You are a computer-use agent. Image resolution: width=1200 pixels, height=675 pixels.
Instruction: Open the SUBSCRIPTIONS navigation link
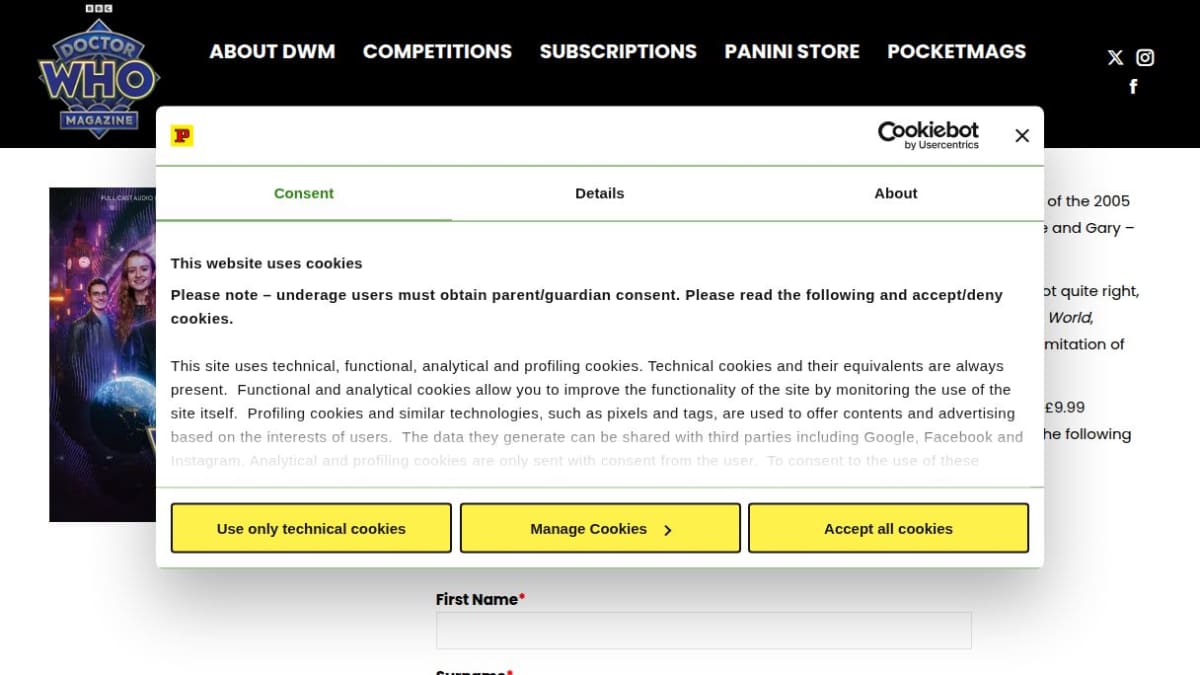pos(618,51)
